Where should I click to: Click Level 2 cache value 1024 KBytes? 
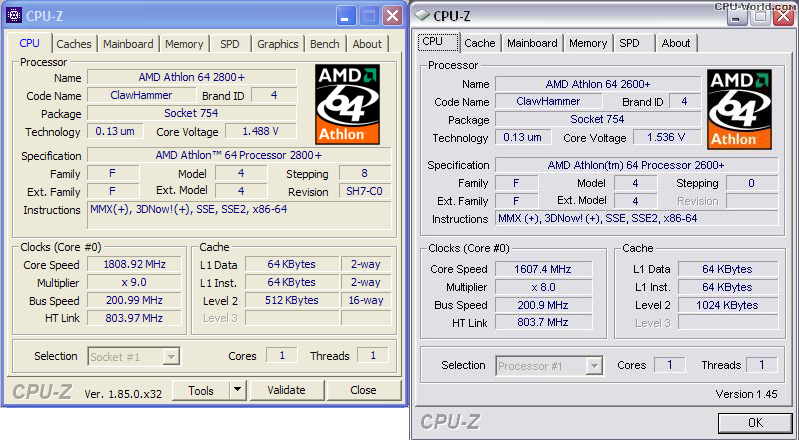(x=728, y=305)
